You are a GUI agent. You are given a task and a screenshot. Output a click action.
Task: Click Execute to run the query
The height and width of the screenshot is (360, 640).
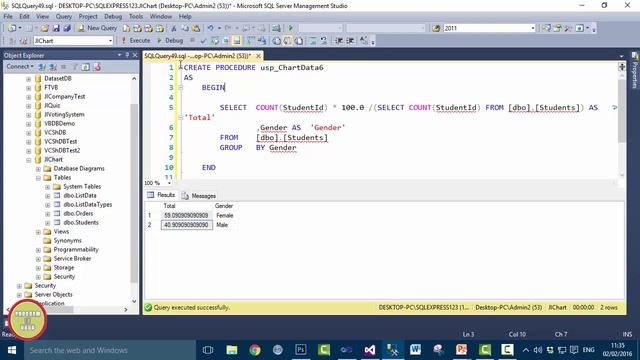136,40
